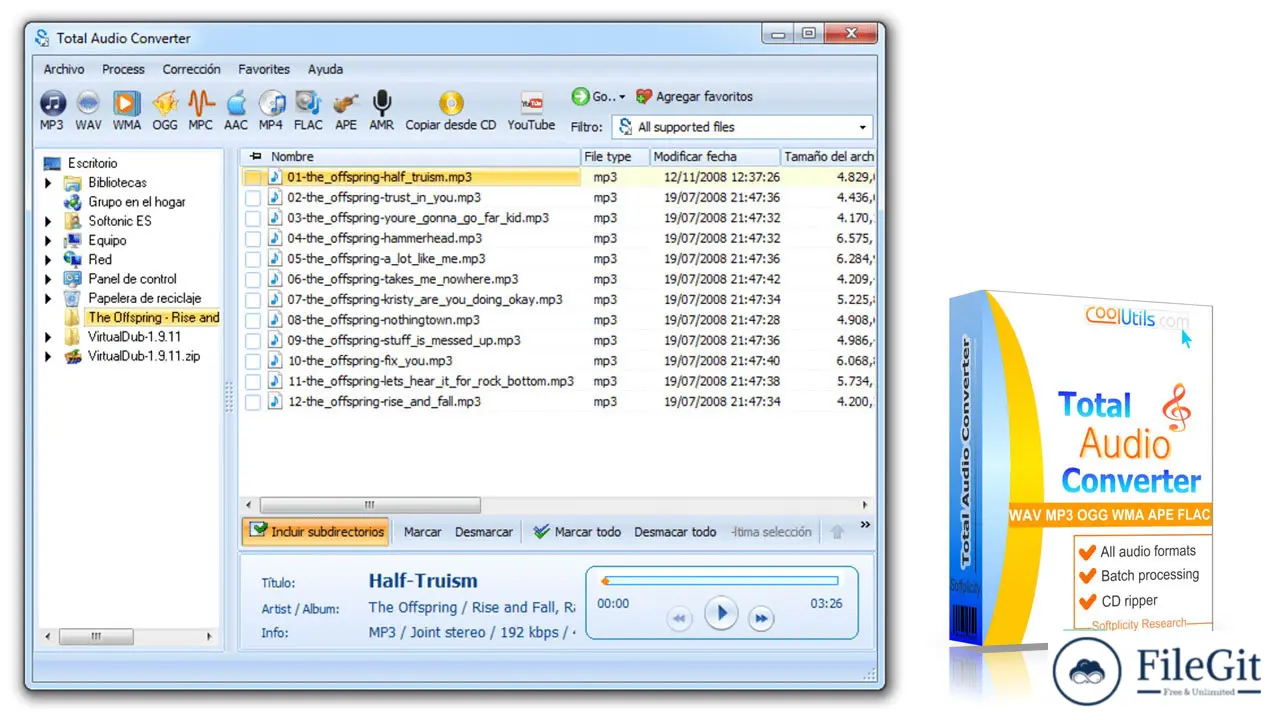Open the Go button dropdown arrow

tap(622, 98)
